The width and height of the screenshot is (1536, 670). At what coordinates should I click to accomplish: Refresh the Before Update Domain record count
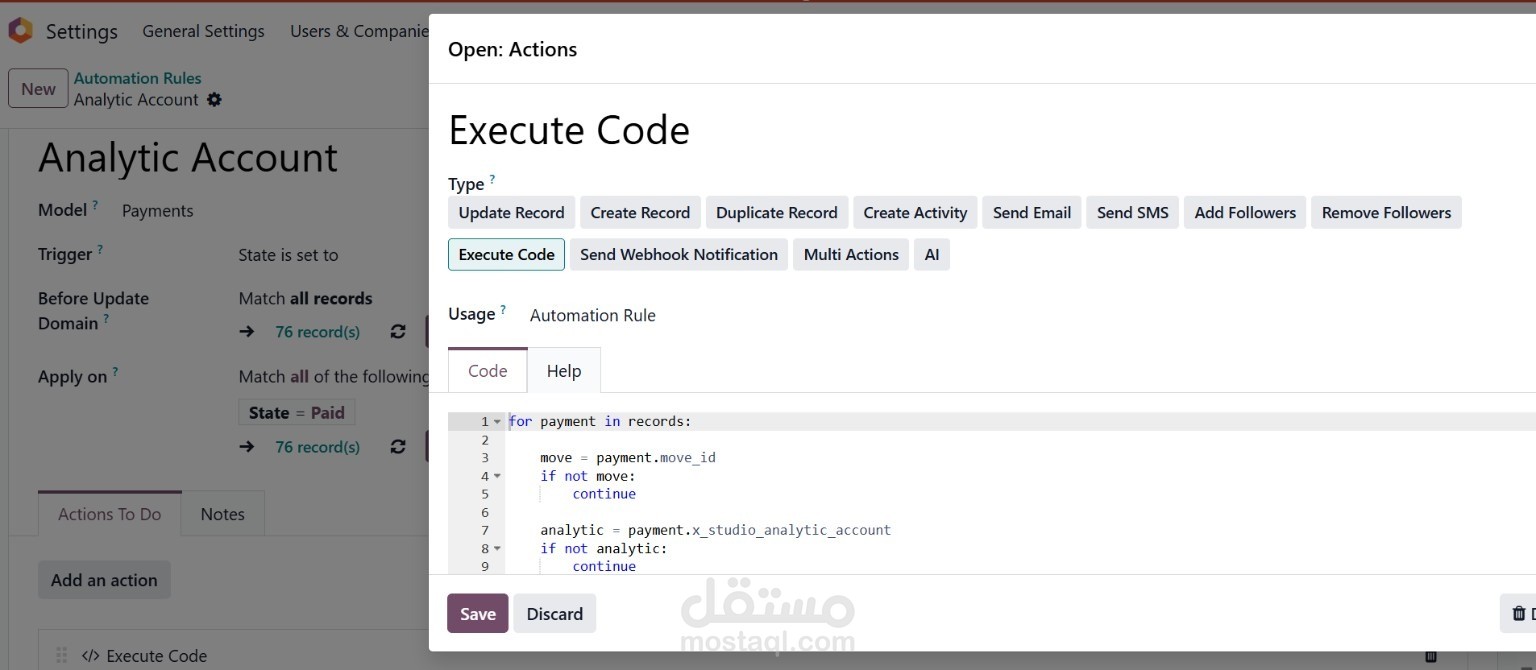point(398,332)
